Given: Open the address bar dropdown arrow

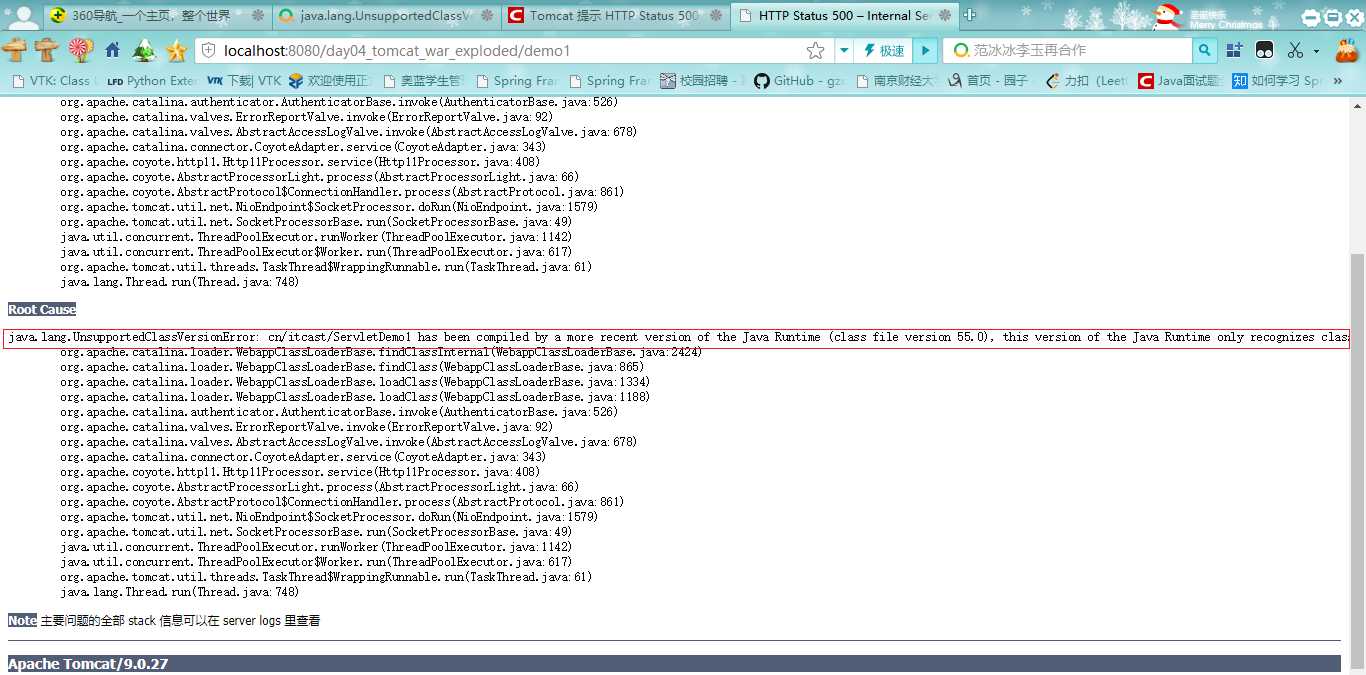Looking at the screenshot, I should (844, 51).
